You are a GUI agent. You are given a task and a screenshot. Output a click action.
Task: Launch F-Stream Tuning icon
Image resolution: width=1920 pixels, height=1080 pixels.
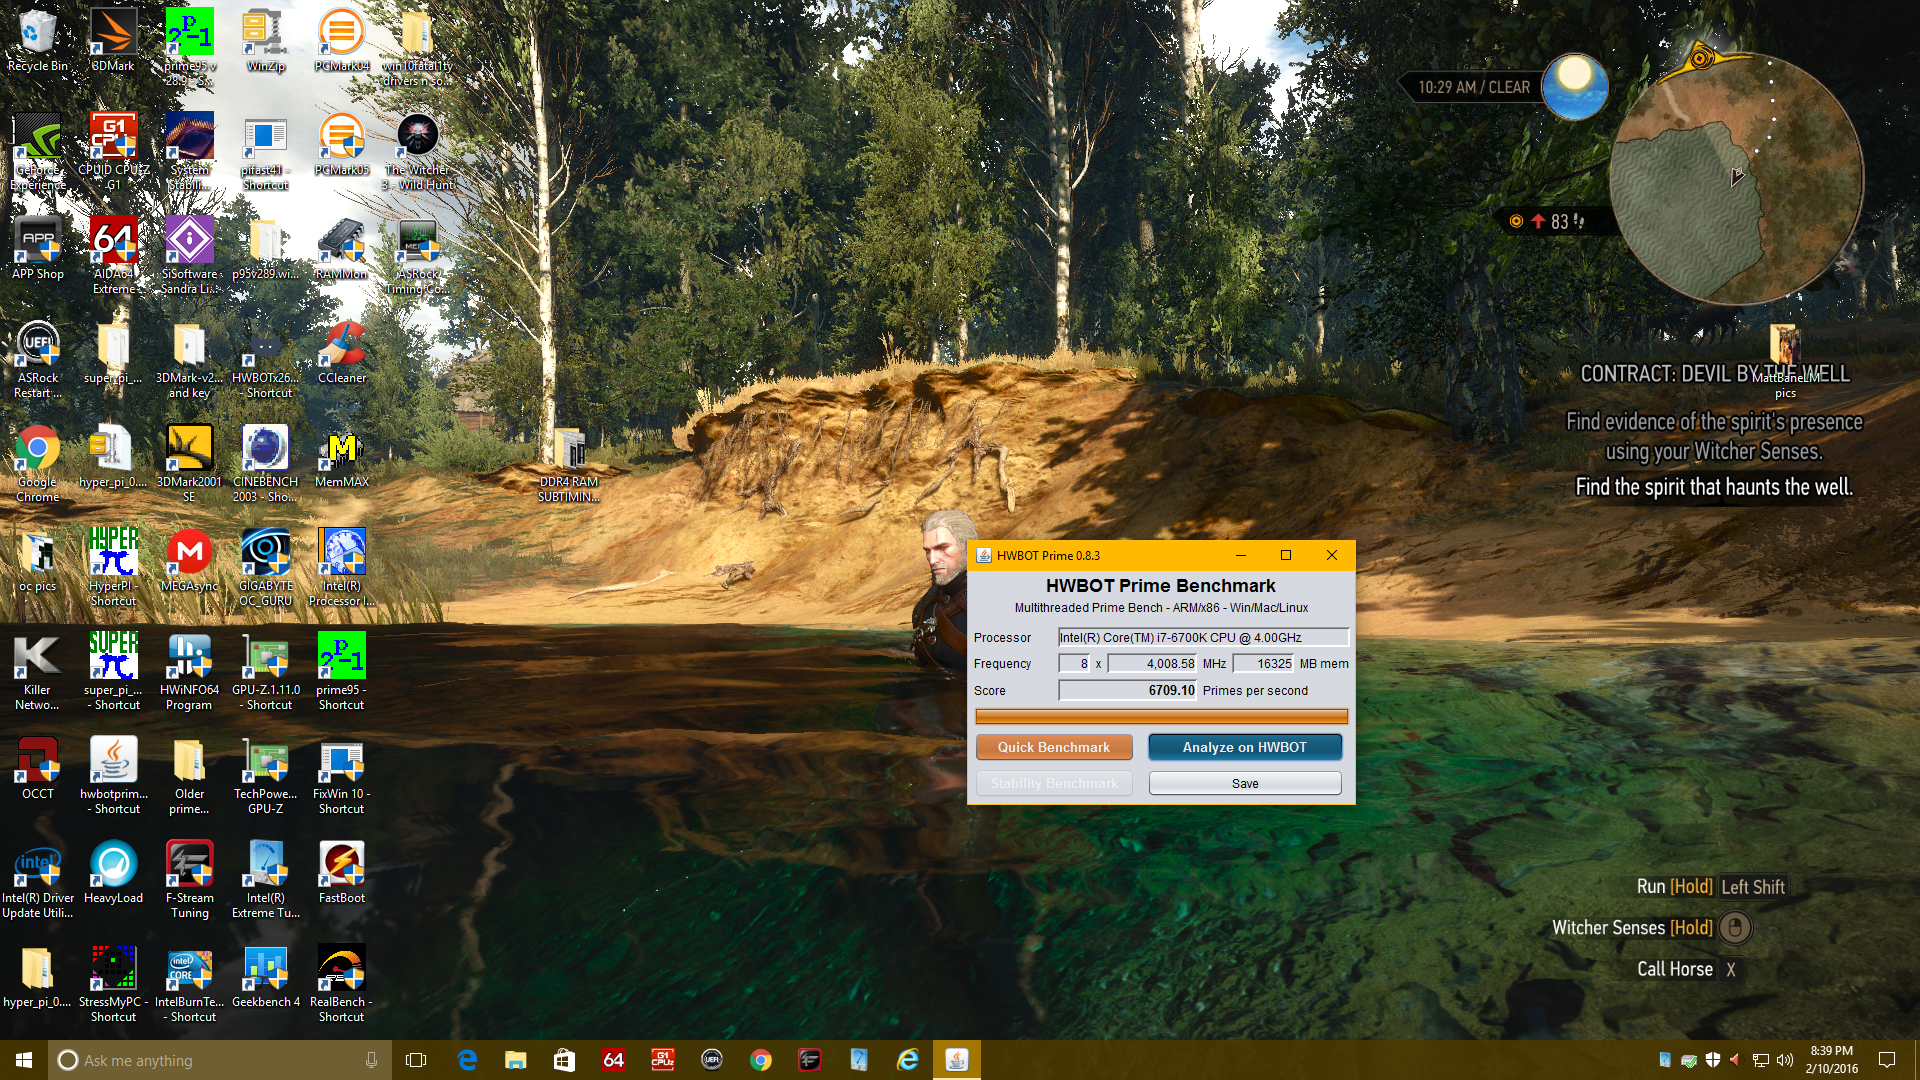(x=189, y=879)
